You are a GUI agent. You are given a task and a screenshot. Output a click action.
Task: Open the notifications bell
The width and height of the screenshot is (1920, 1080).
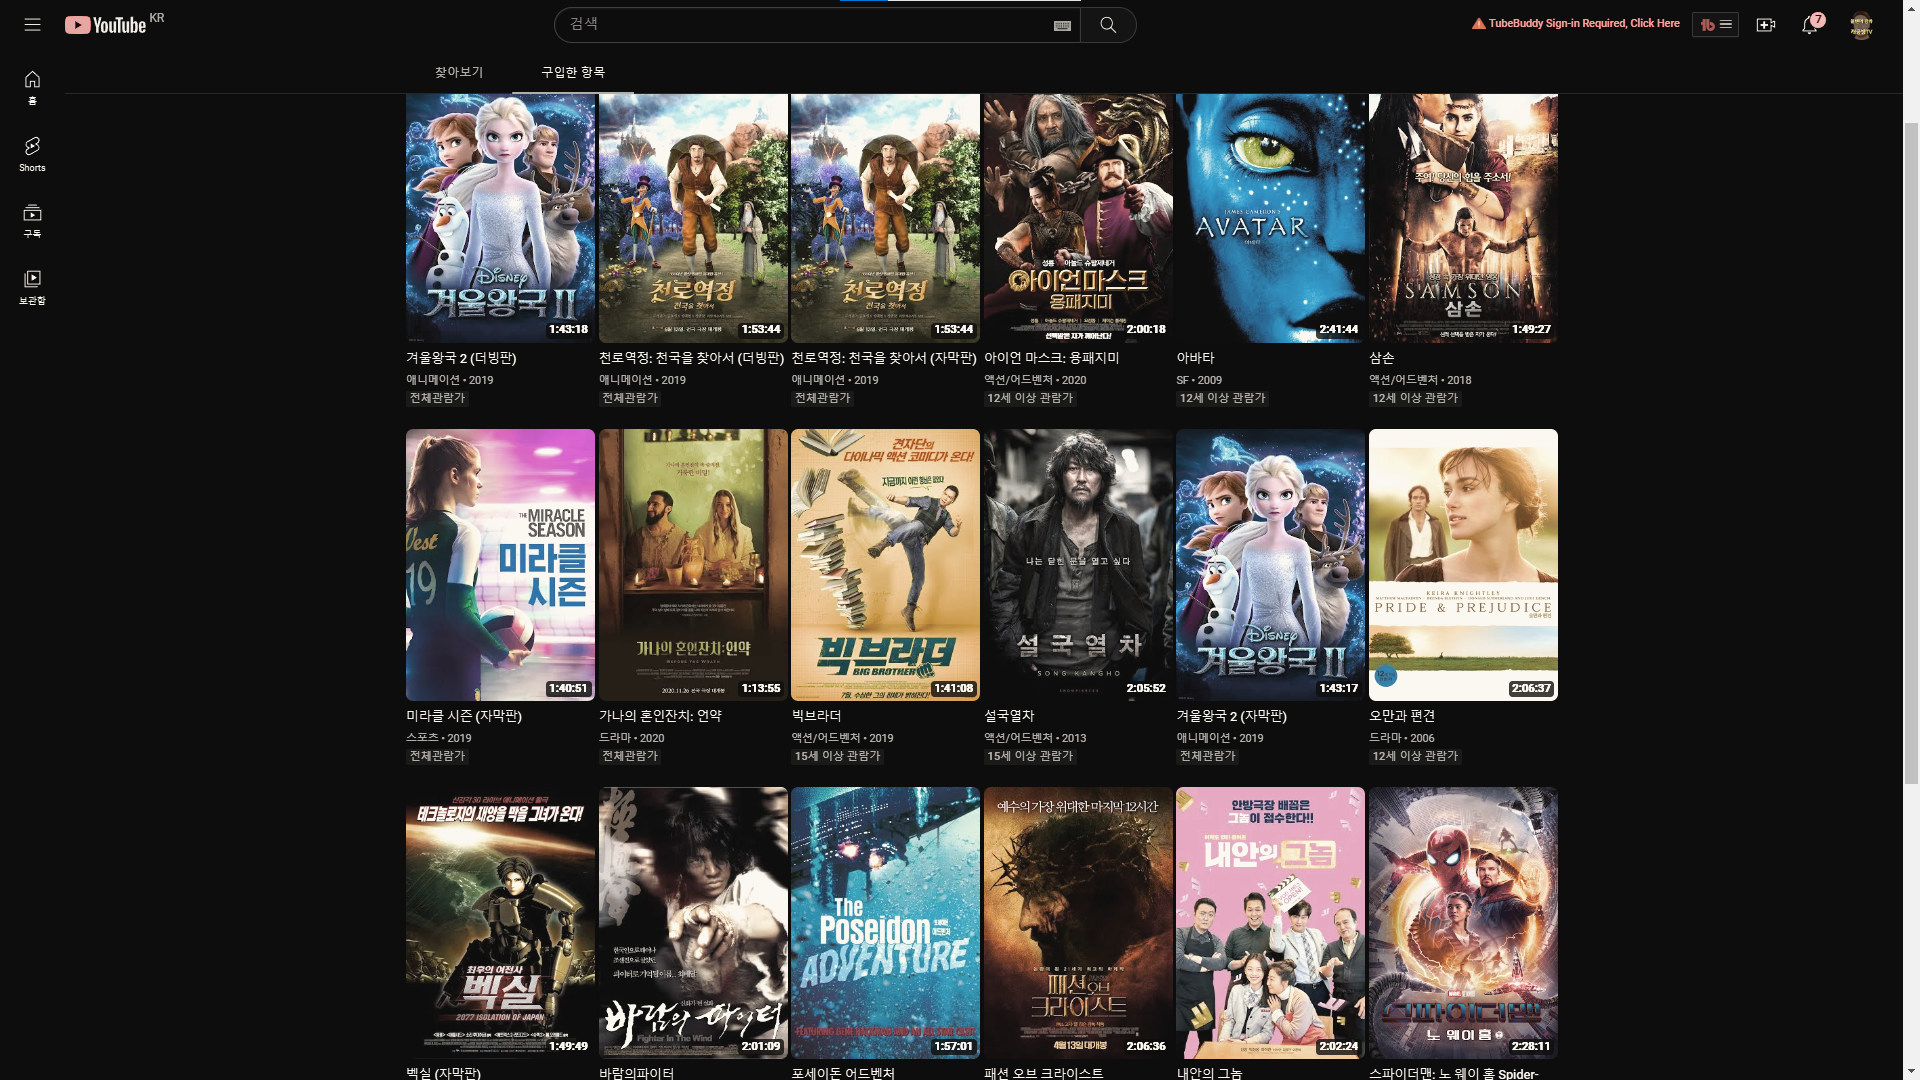[x=1810, y=25]
